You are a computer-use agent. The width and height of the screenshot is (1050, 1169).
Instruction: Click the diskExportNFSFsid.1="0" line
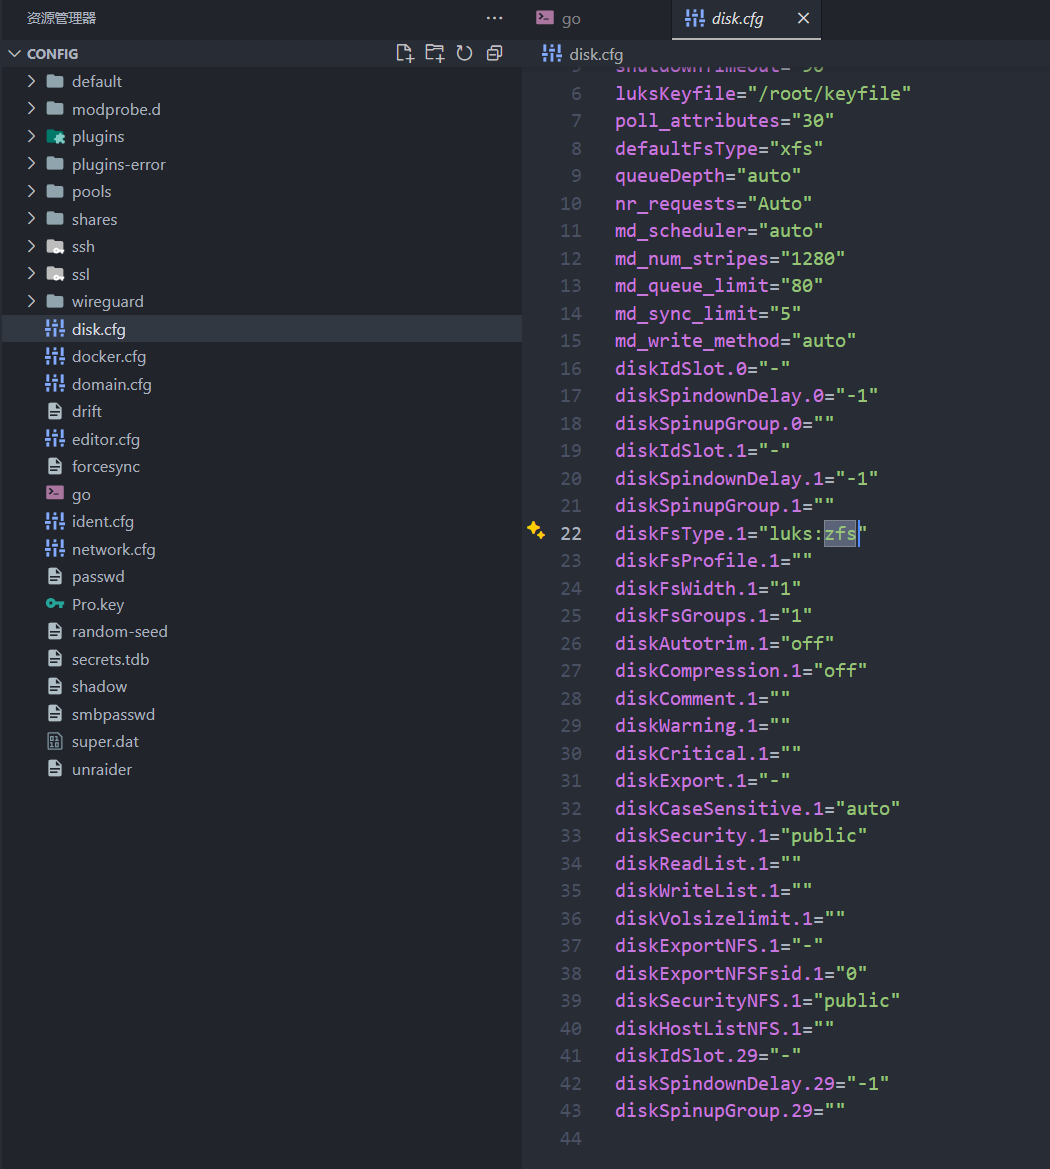click(741, 974)
